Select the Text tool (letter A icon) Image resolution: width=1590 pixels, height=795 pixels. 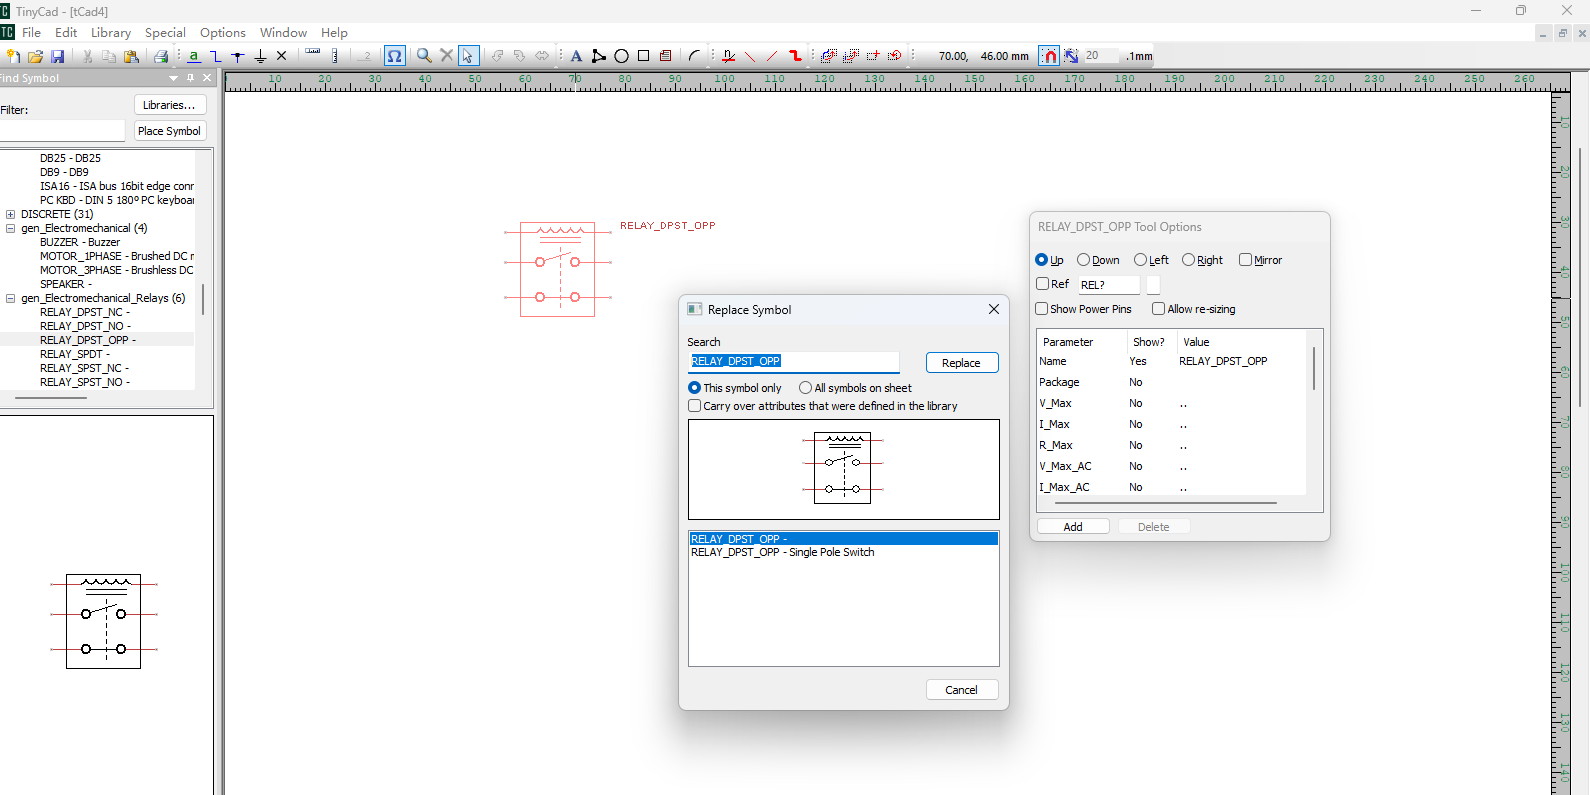576,57
